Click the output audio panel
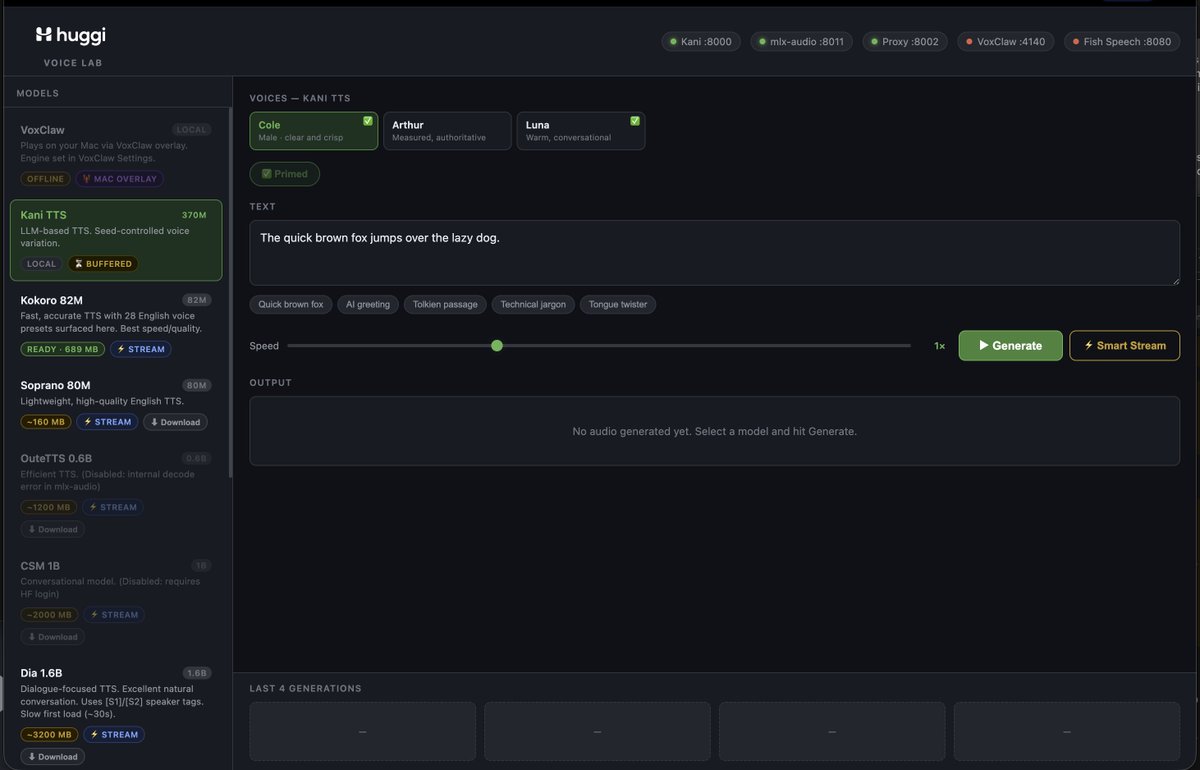The width and height of the screenshot is (1200, 770). (x=714, y=431)
